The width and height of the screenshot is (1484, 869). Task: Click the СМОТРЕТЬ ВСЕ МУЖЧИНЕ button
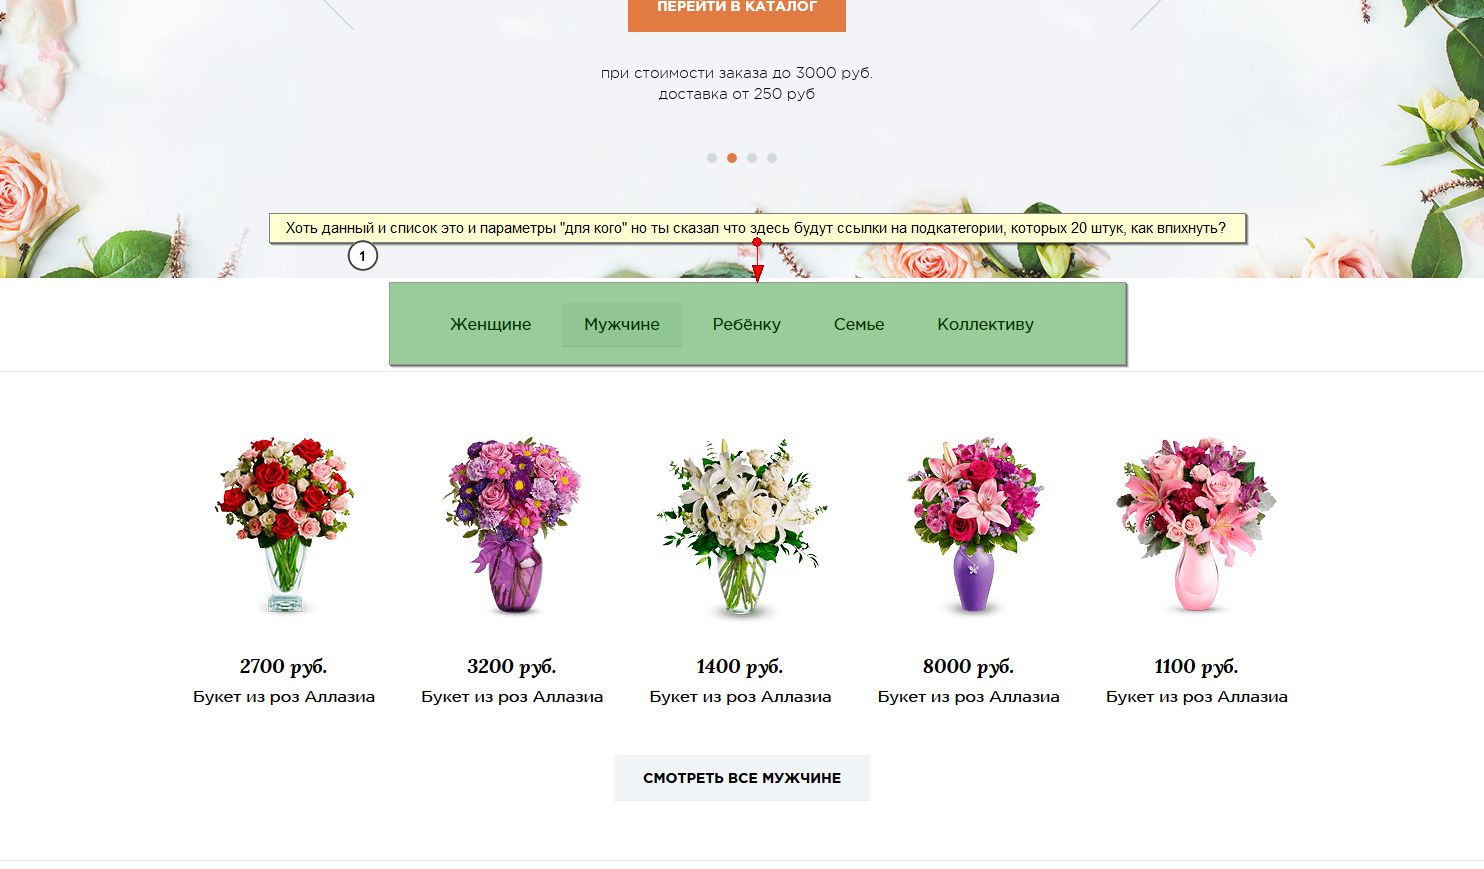(742, 778)
